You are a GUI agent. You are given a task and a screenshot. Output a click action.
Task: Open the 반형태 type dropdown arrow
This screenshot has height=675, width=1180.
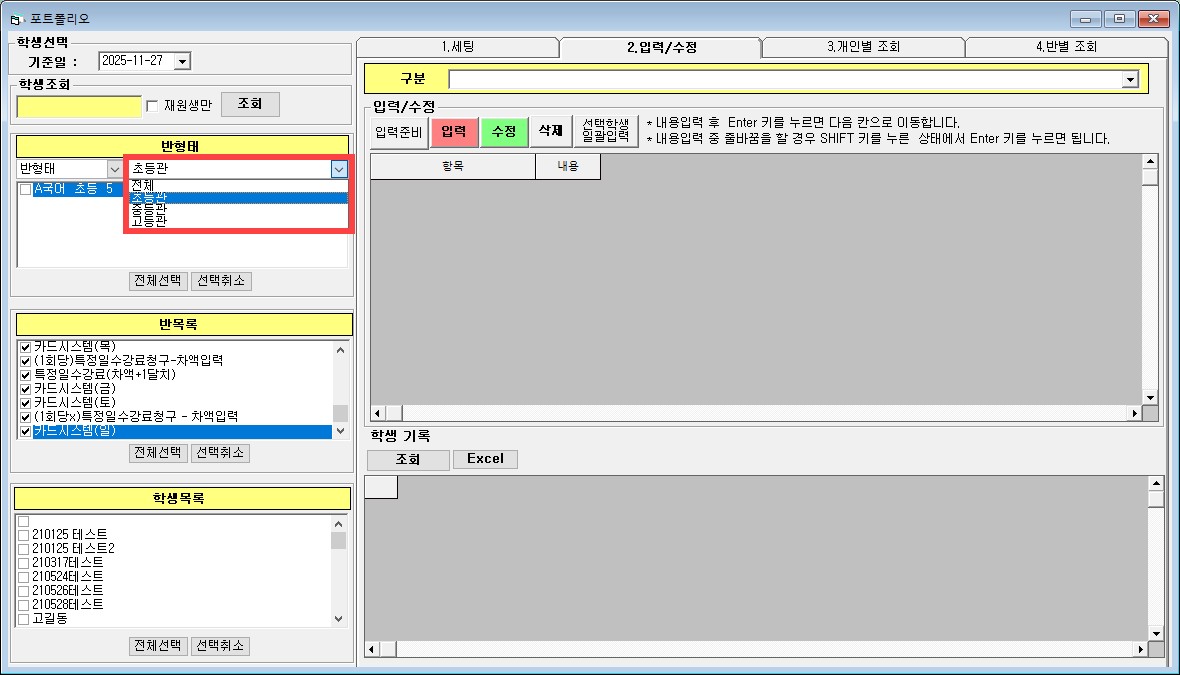[113, 169]
